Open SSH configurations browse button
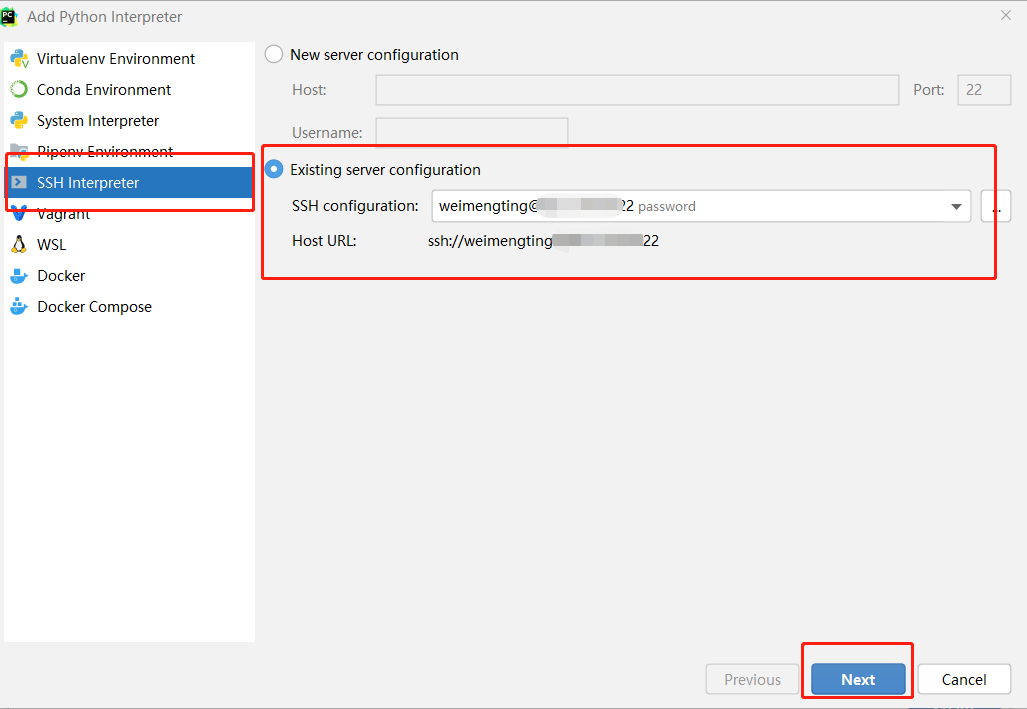The width and height of the screenshot is (1027, 709). pyautogui.click(x=996, y=206)
